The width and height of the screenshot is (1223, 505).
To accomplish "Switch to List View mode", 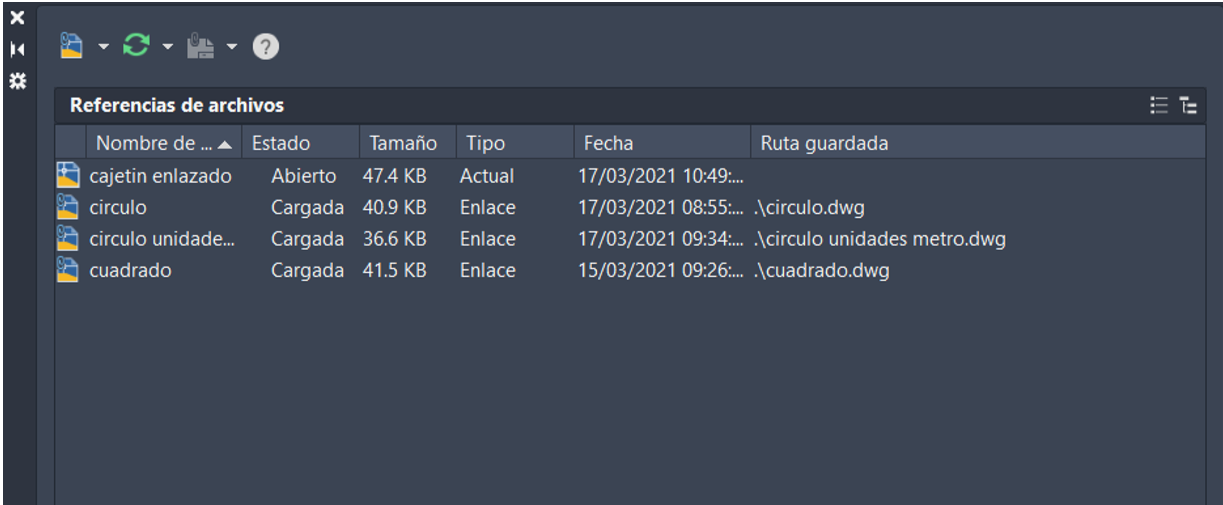I will [1159, 104].
